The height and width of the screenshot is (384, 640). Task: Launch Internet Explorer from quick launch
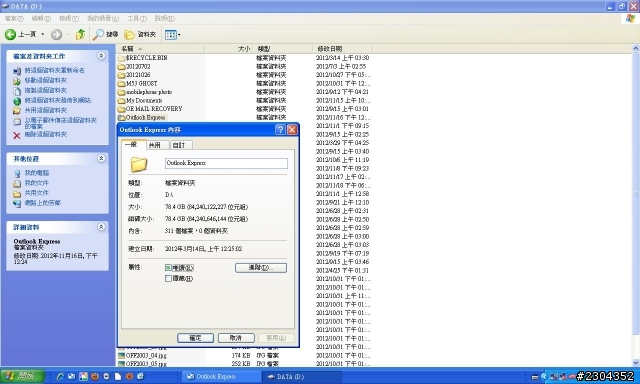coord(60,376)
